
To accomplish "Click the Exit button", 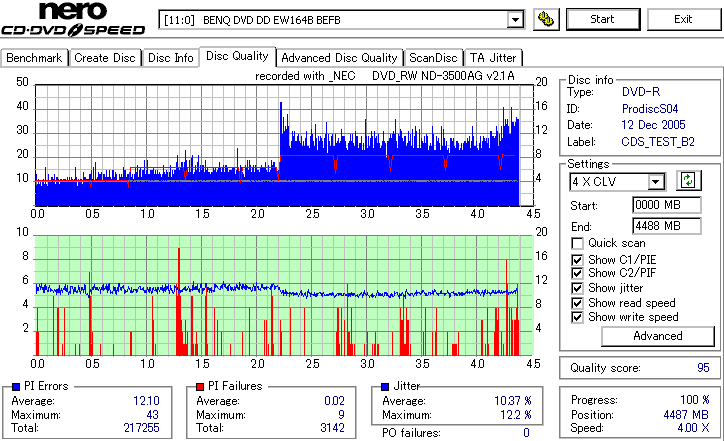I will [x=683, y=19].
